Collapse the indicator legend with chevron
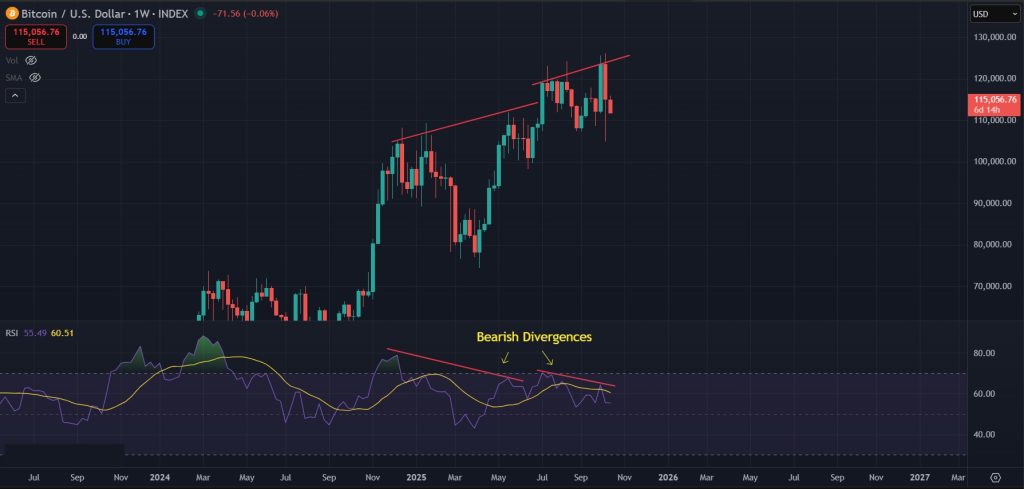Screen dimensions: 1024x489 pyautogui.click(x=16, y=96)
